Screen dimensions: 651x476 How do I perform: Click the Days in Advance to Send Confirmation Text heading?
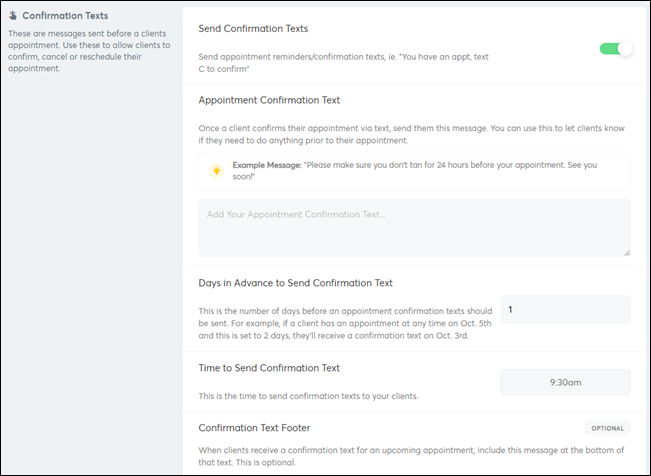[x=295, y=283]
